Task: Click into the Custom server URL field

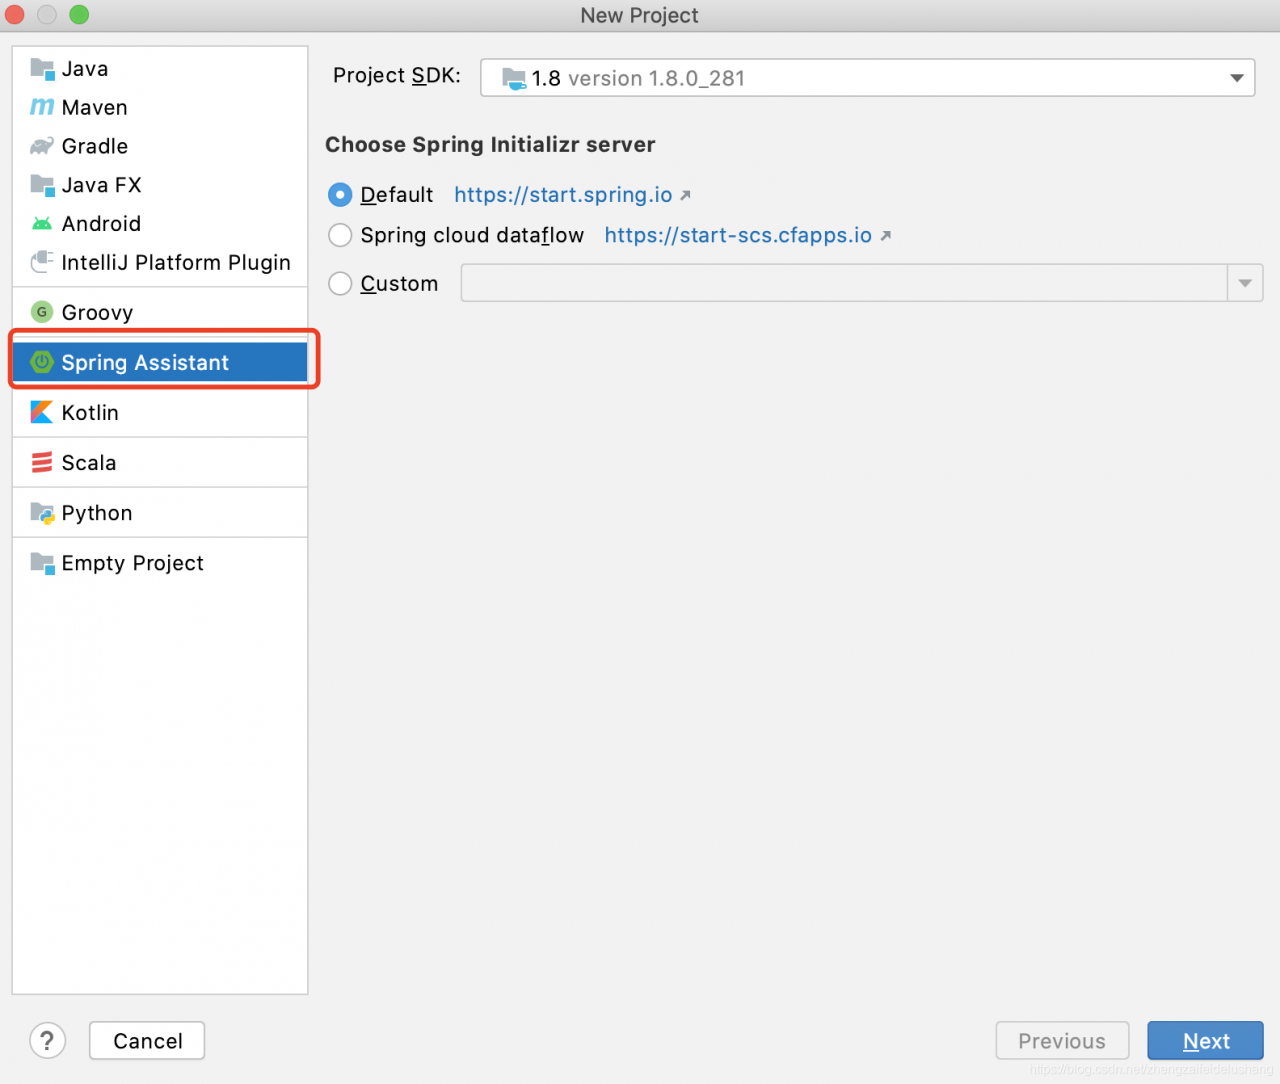Action: 844,283
